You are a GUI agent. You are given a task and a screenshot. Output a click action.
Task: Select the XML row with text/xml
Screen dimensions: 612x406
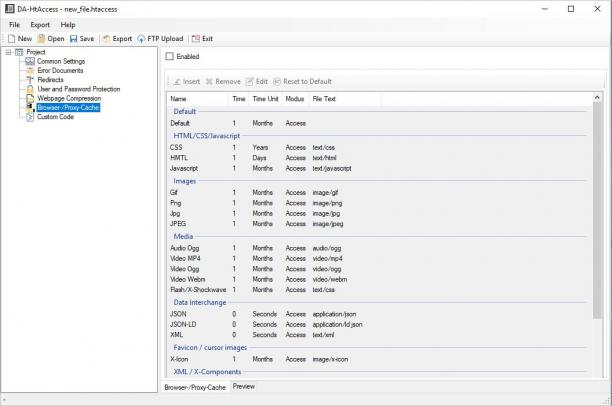pos(377,335)
